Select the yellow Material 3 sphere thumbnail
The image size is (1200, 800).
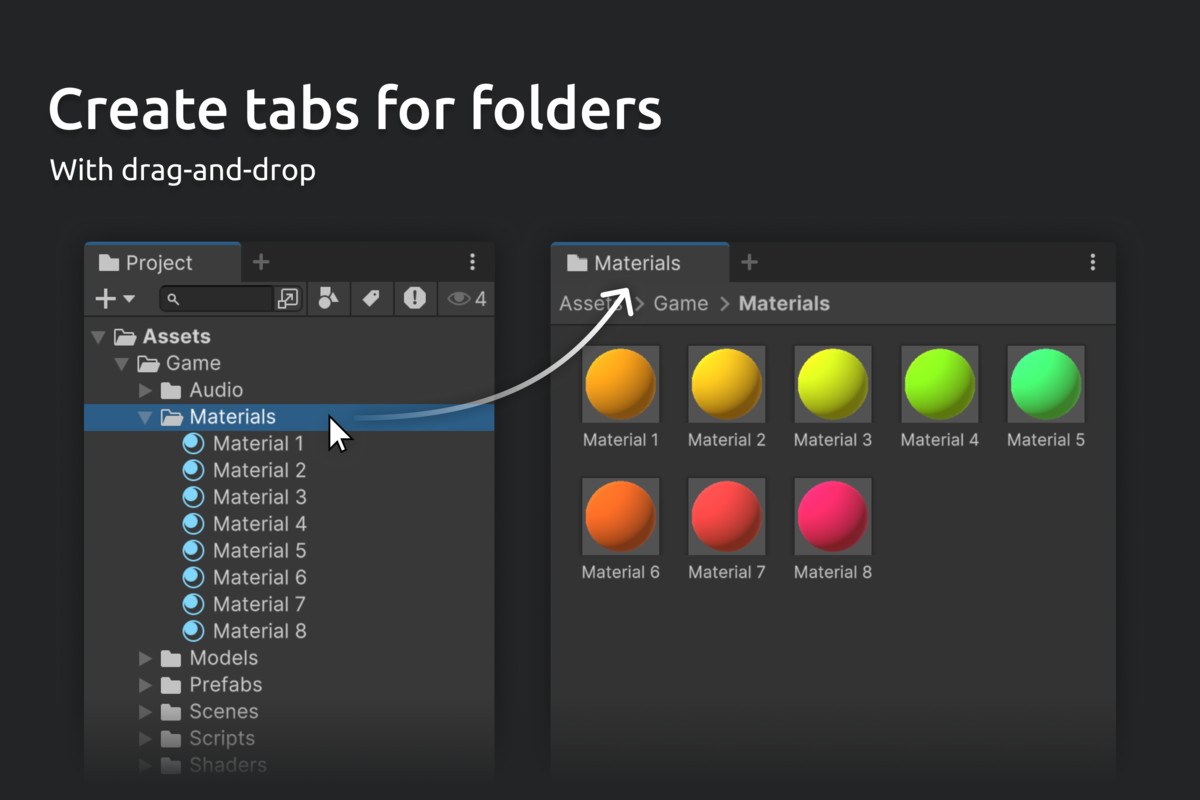pyautogui.click(x=833, y=384)
